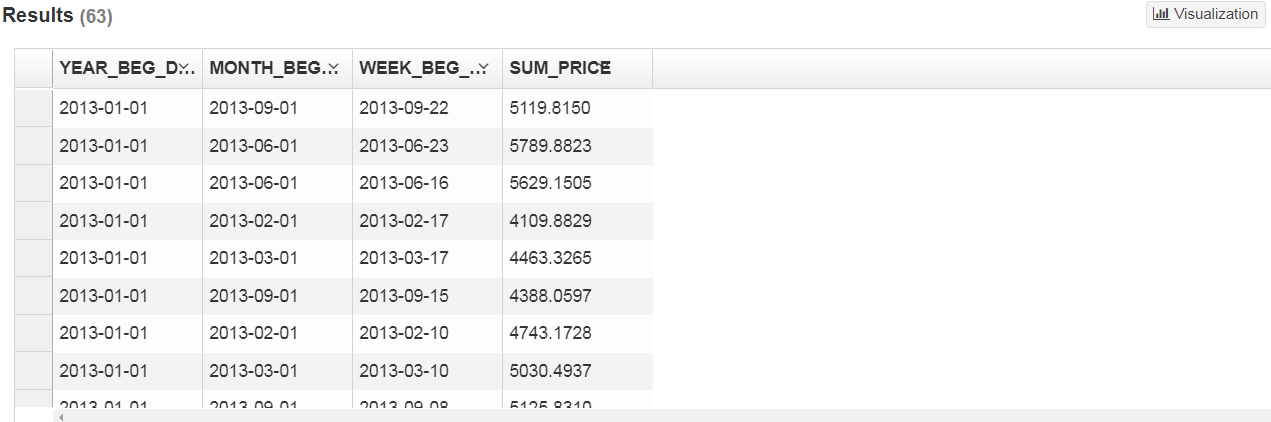1271x422 pixels.
Task: Select week cell 2013-09-15
Action: coord(427,295)
